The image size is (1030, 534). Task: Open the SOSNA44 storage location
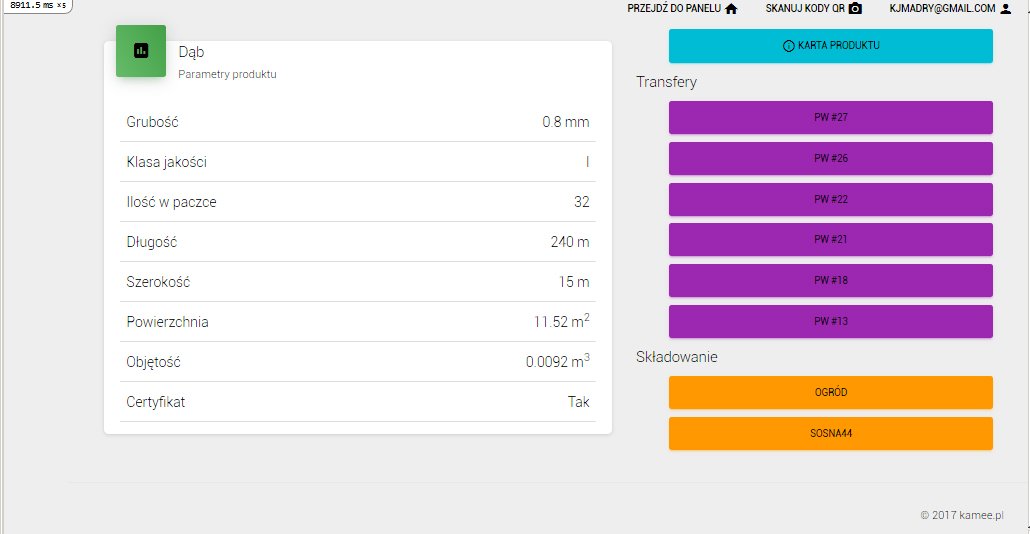click(x=830, y=433)
